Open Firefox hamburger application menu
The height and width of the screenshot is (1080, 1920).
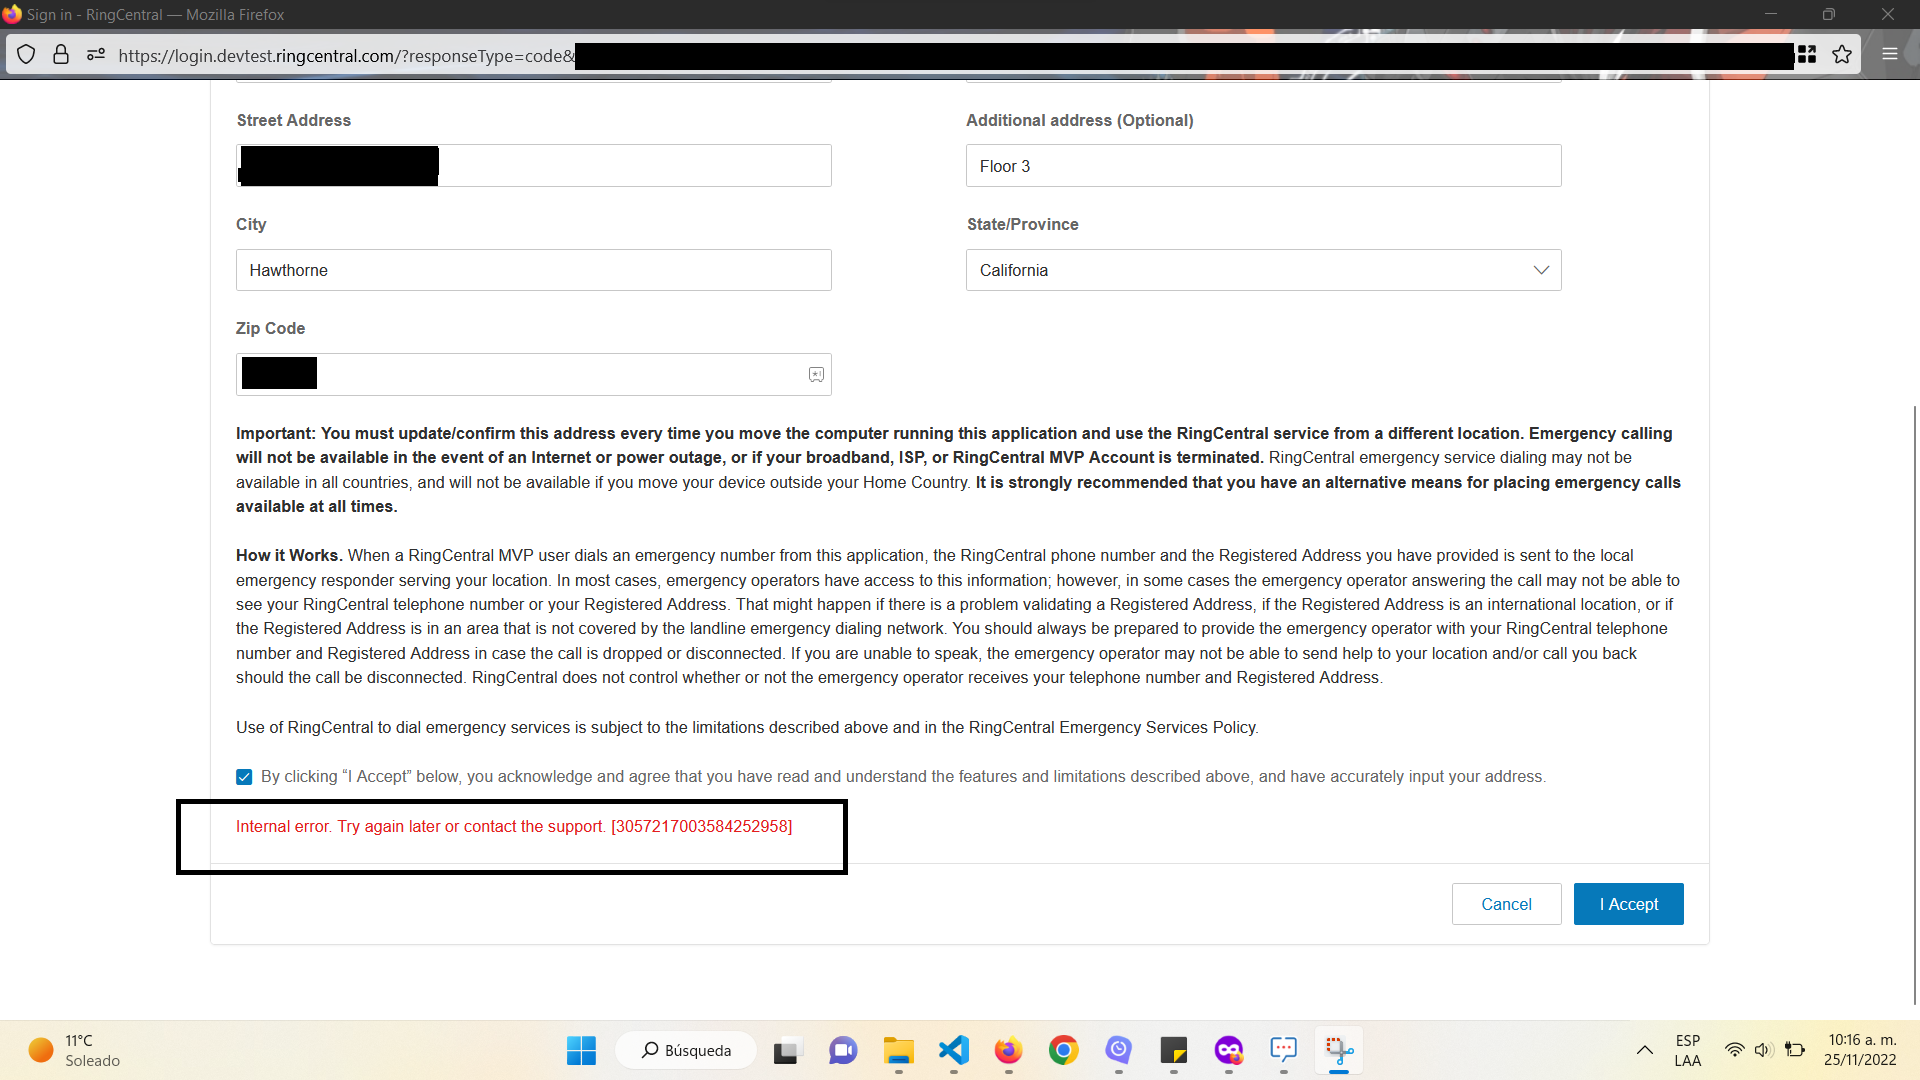(x=1890, y=55)
